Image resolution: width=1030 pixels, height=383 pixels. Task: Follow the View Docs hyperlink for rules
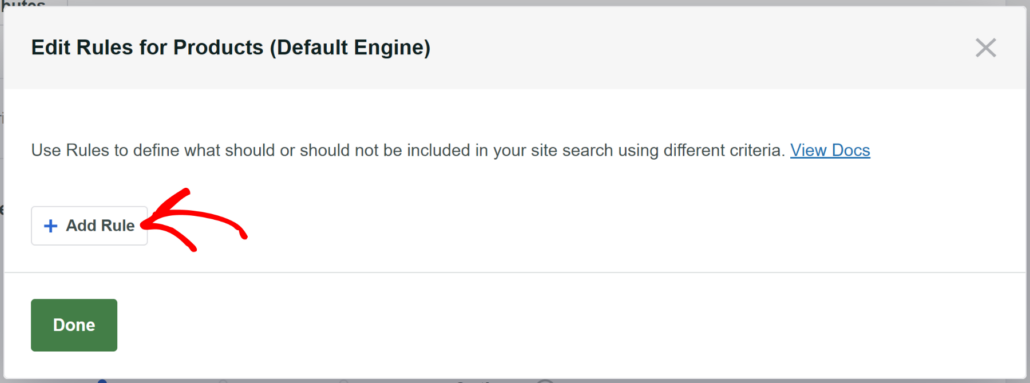tap(830, 150)
